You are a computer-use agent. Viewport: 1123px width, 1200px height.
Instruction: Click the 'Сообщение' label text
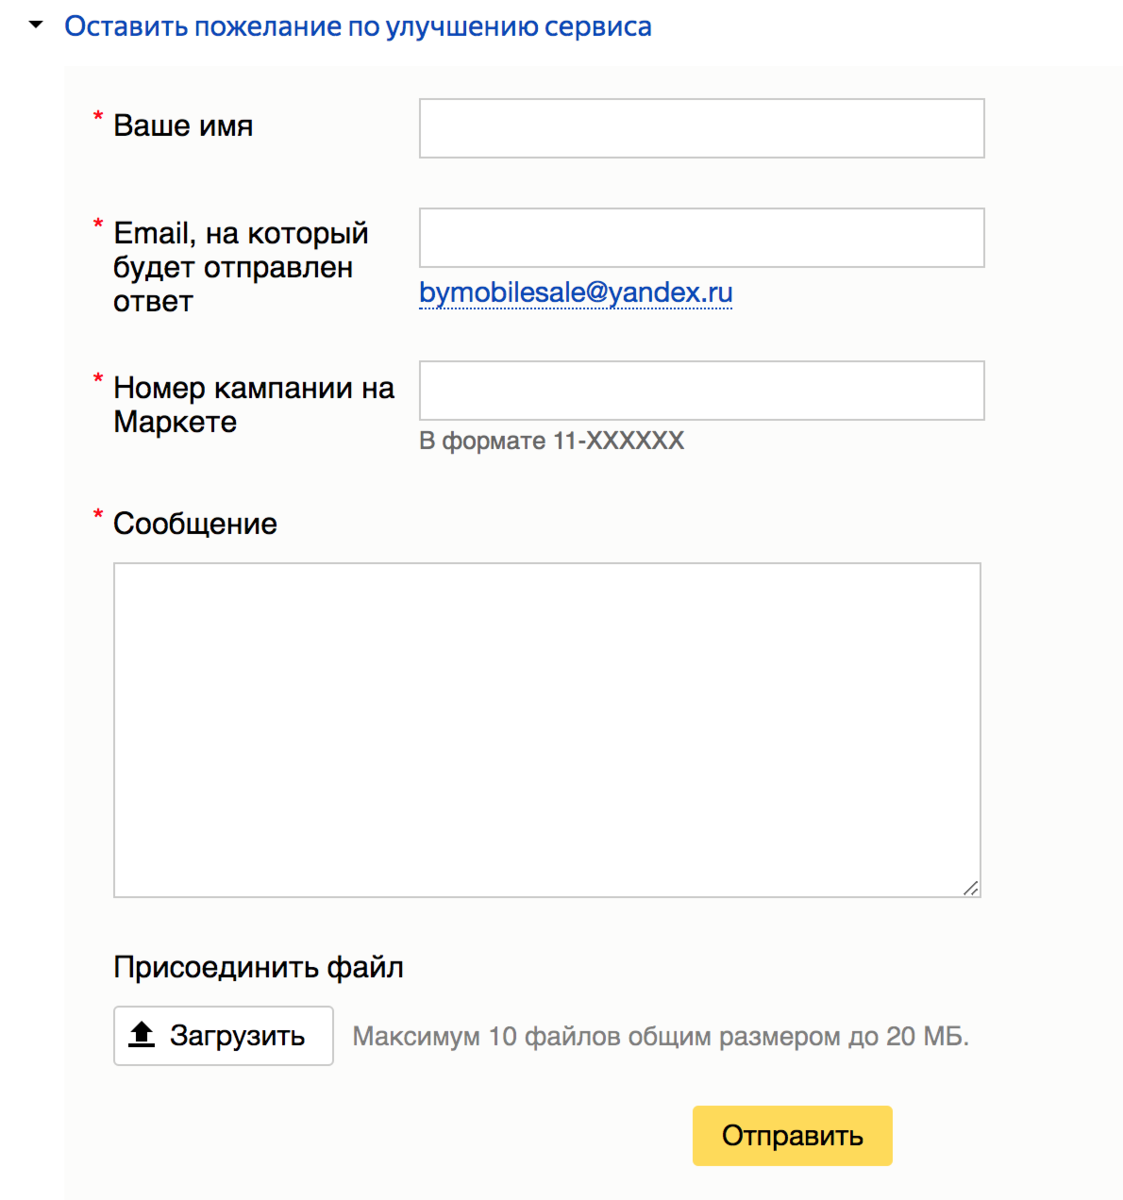click(195, 524)
